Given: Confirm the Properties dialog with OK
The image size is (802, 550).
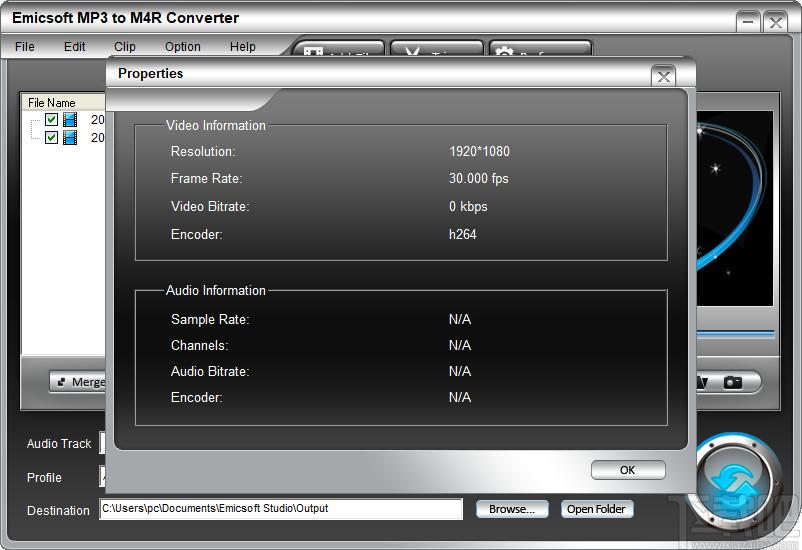Looking at the screenshot, I should tap(628, 470).
